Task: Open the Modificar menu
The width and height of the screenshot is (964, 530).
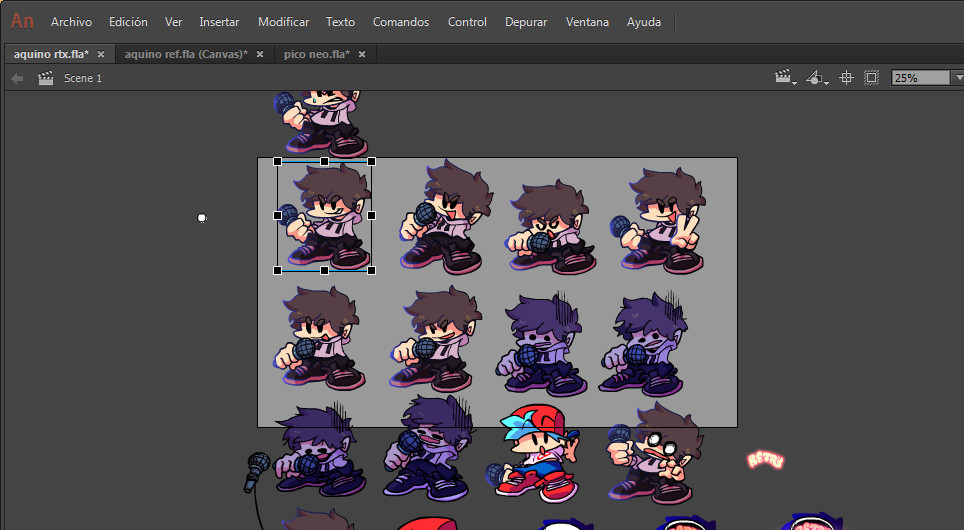Action: (283, 22)
